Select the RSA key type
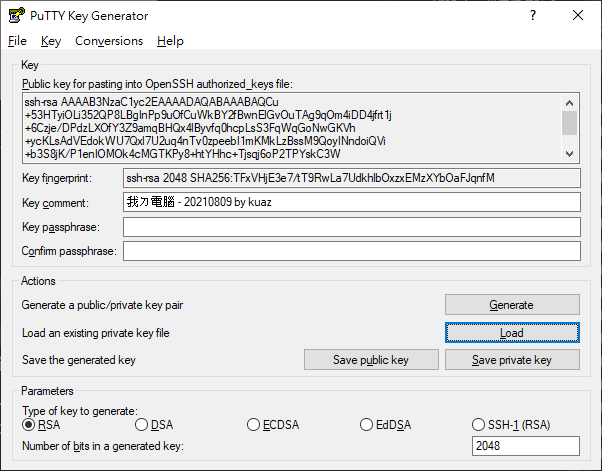Viewport: 602px width, 471px height. [x=29, y=426]
